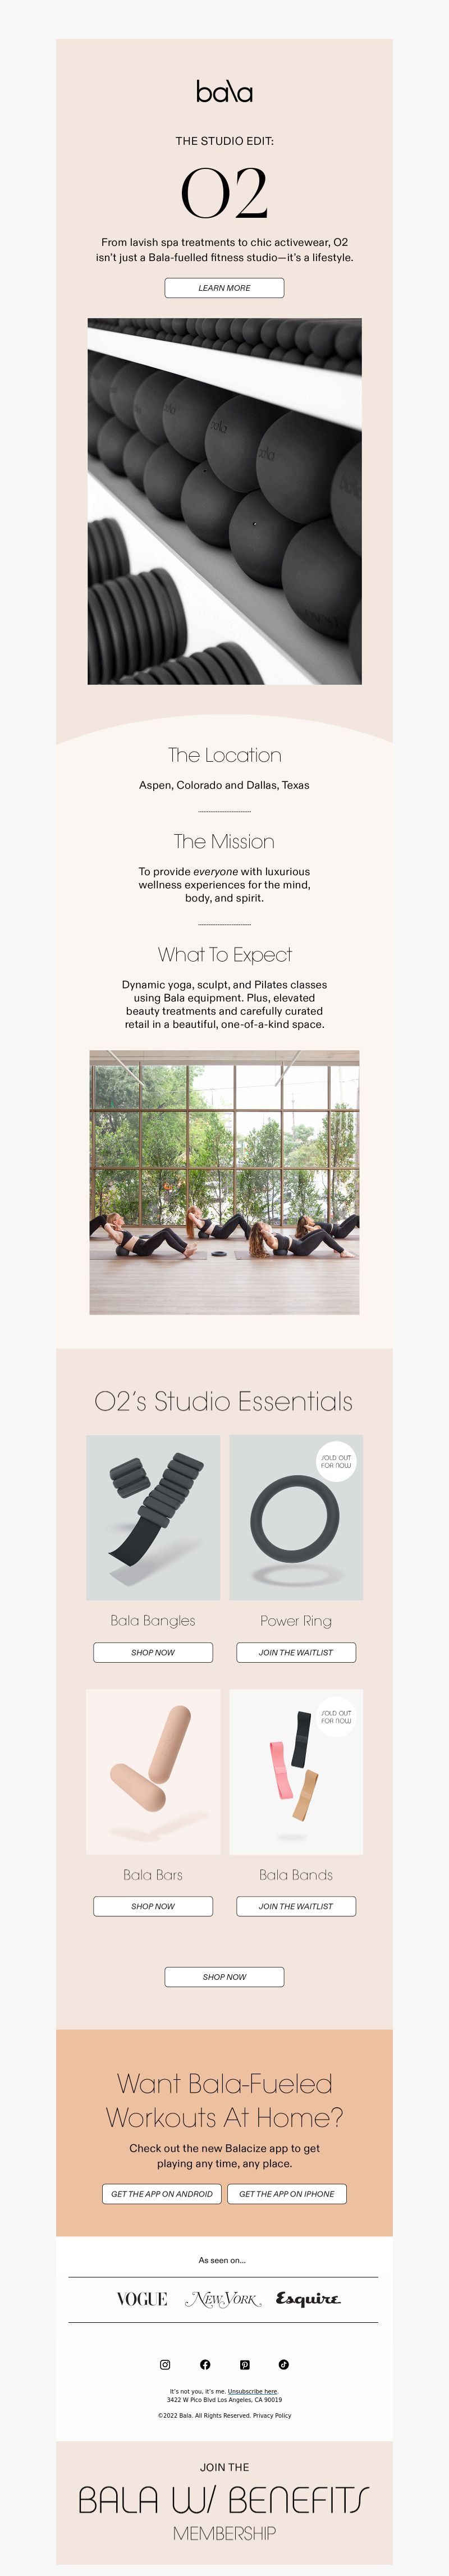
Task: Shop now for Bala Bangles
Action: 153,1652
